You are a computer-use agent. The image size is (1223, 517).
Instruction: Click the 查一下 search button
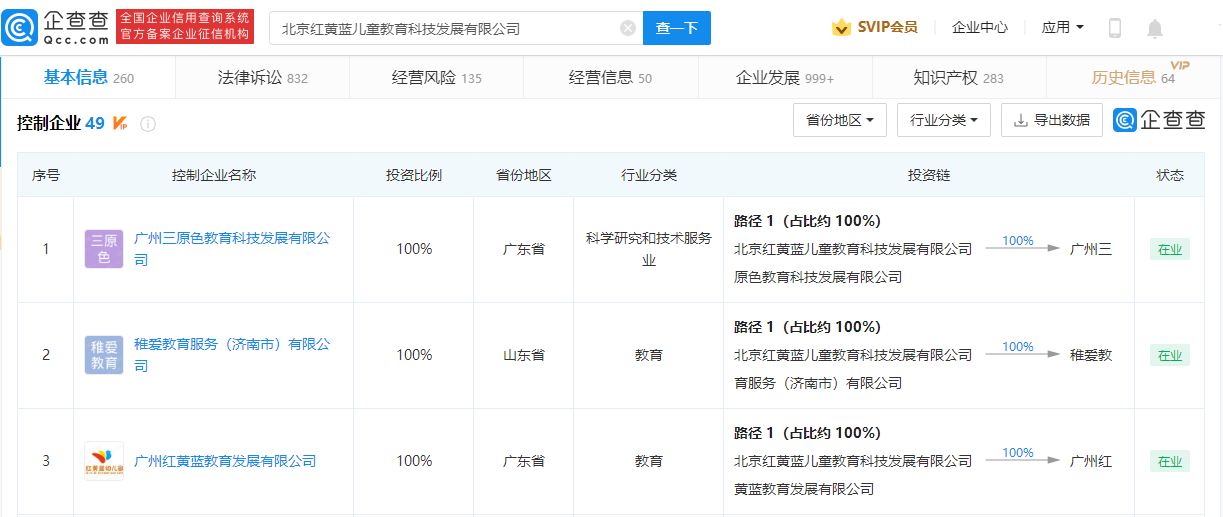(677, 28)
